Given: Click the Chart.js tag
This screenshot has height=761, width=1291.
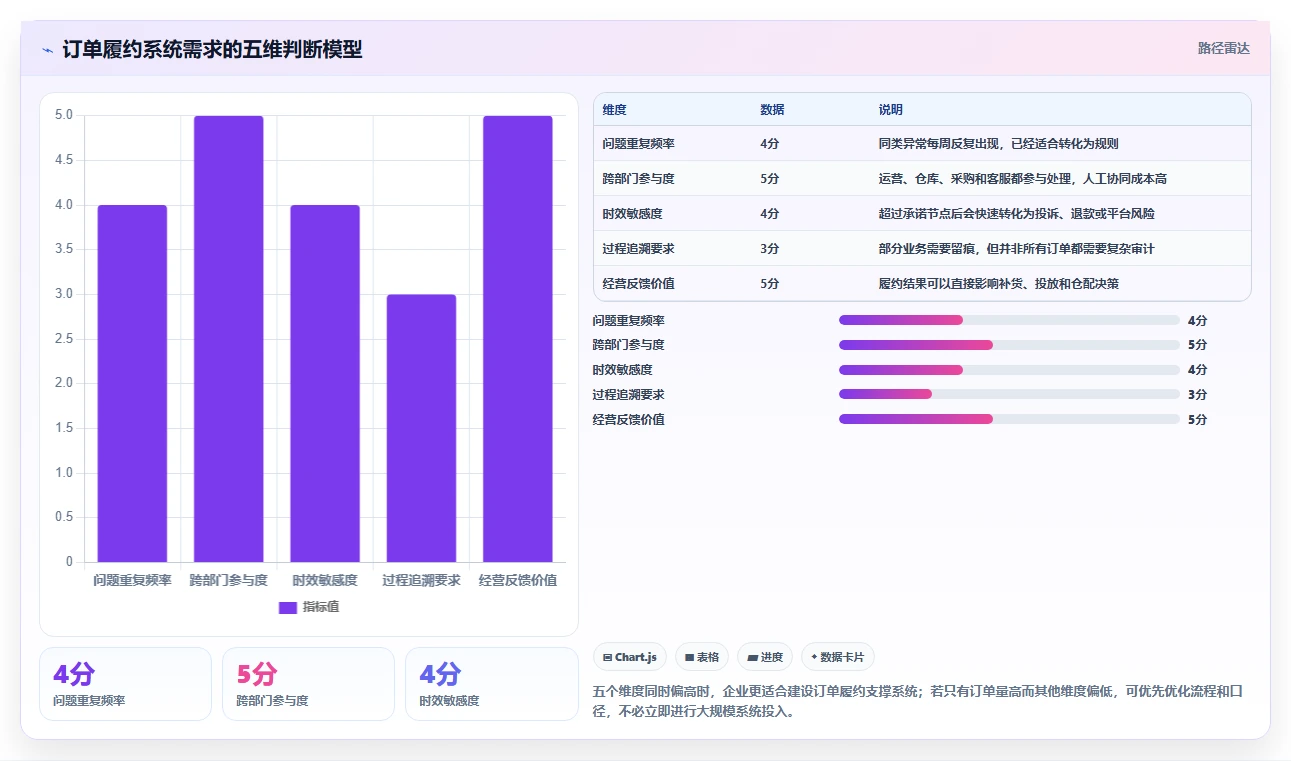Looking at the screenshot, I should (x=630, y=657).
